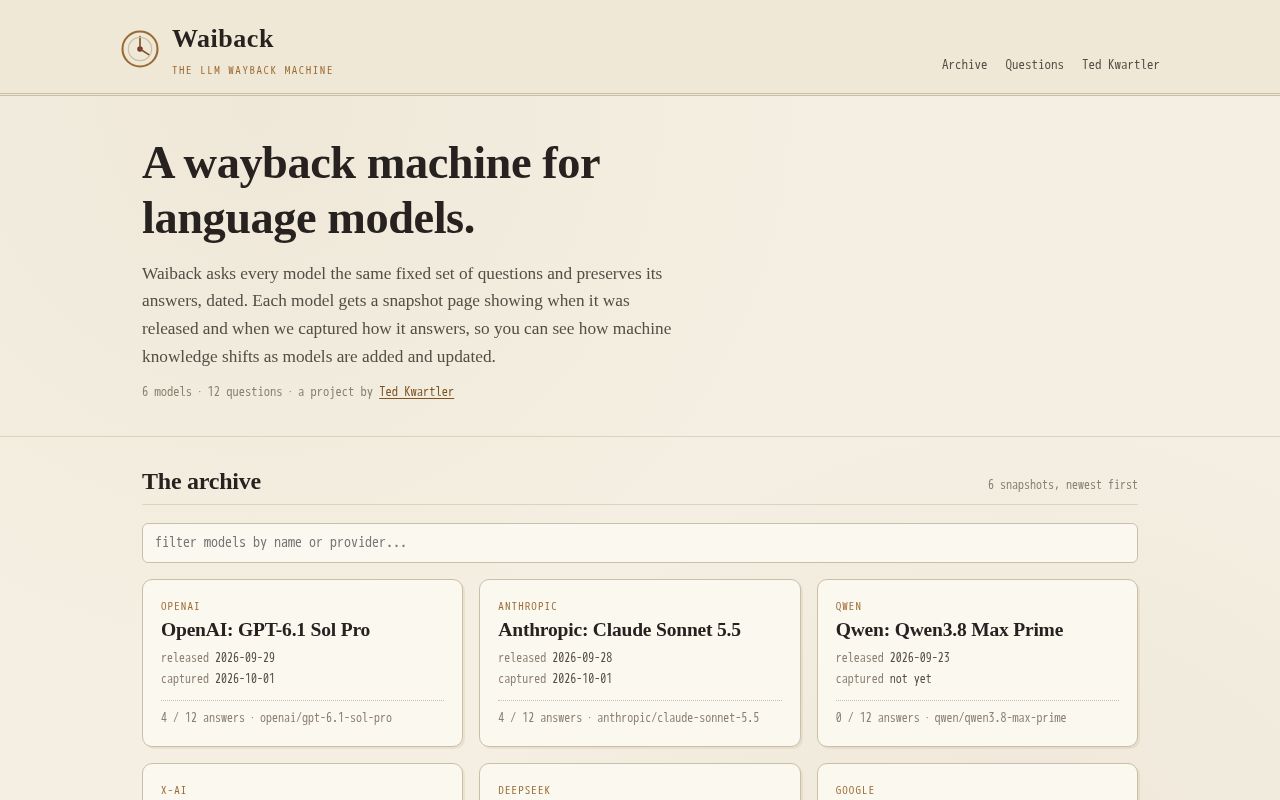Open the Anthropic: Claude Sonnet 5.5 card title

point(619,630)
